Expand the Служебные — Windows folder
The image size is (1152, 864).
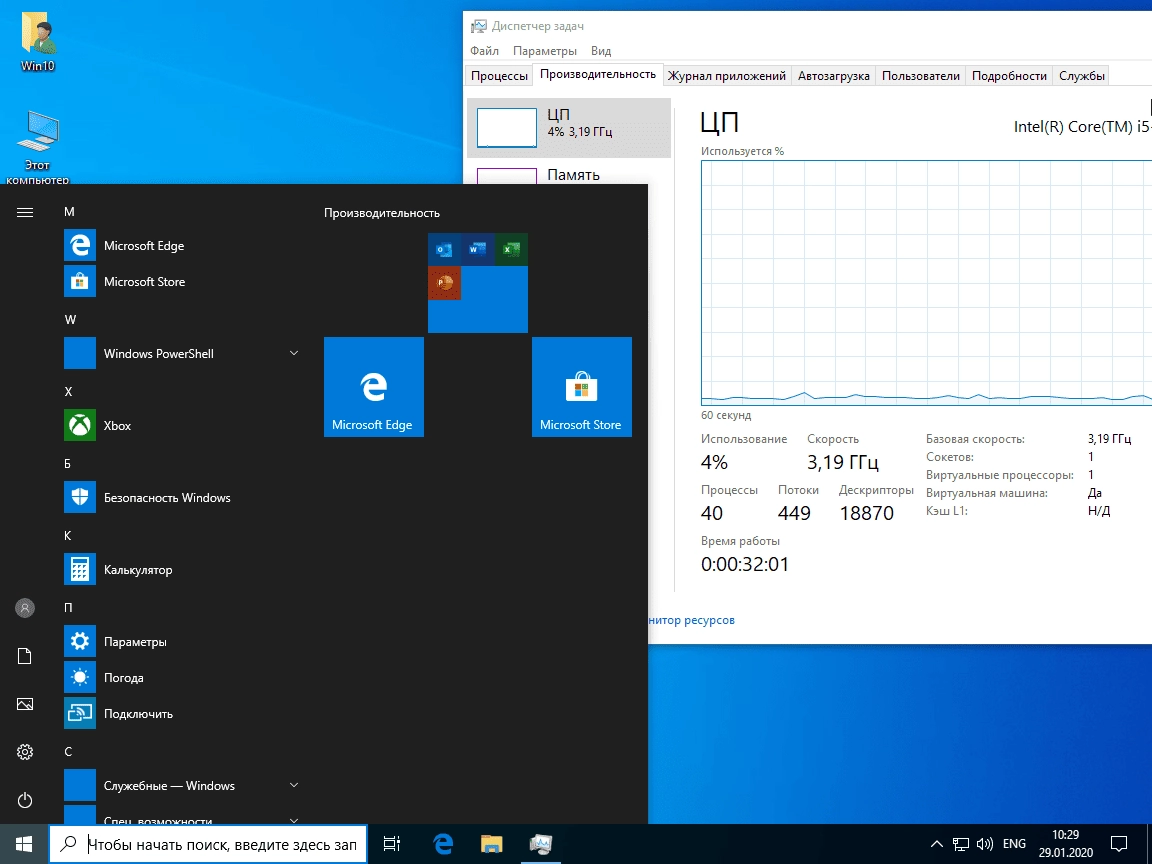tap(294, 785)
